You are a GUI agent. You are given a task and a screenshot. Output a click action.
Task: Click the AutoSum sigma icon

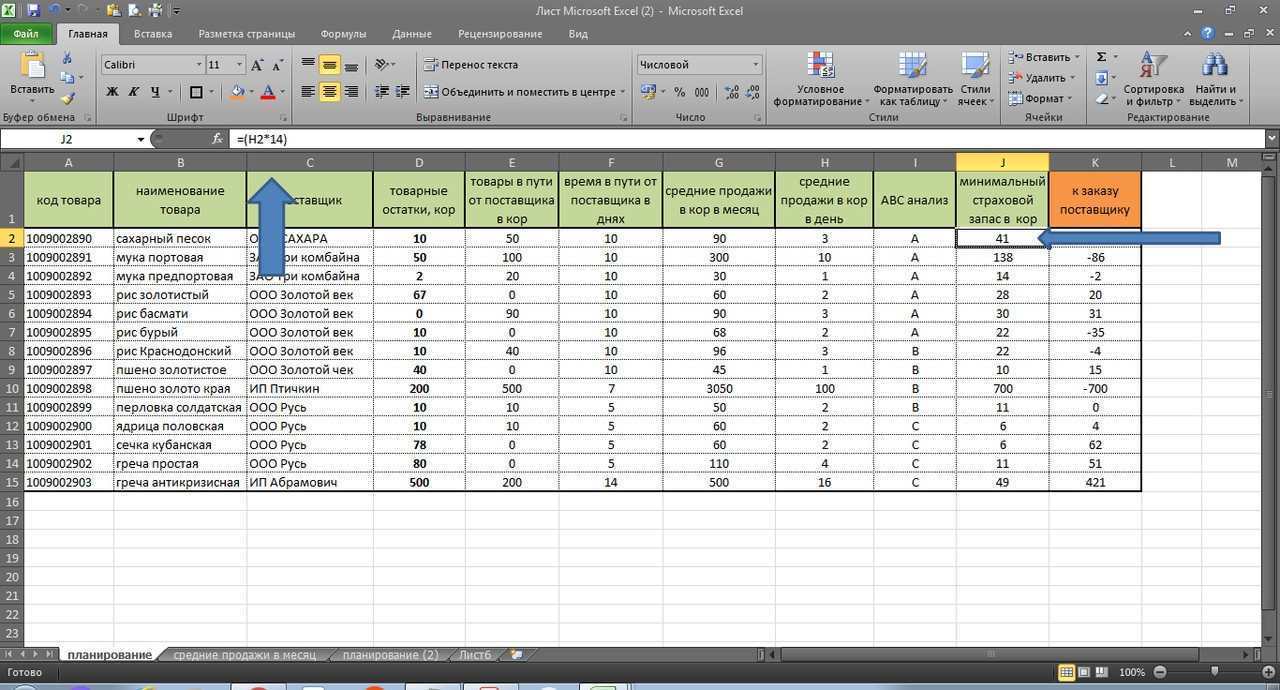pyautogui.click(x=1100, y=58)
